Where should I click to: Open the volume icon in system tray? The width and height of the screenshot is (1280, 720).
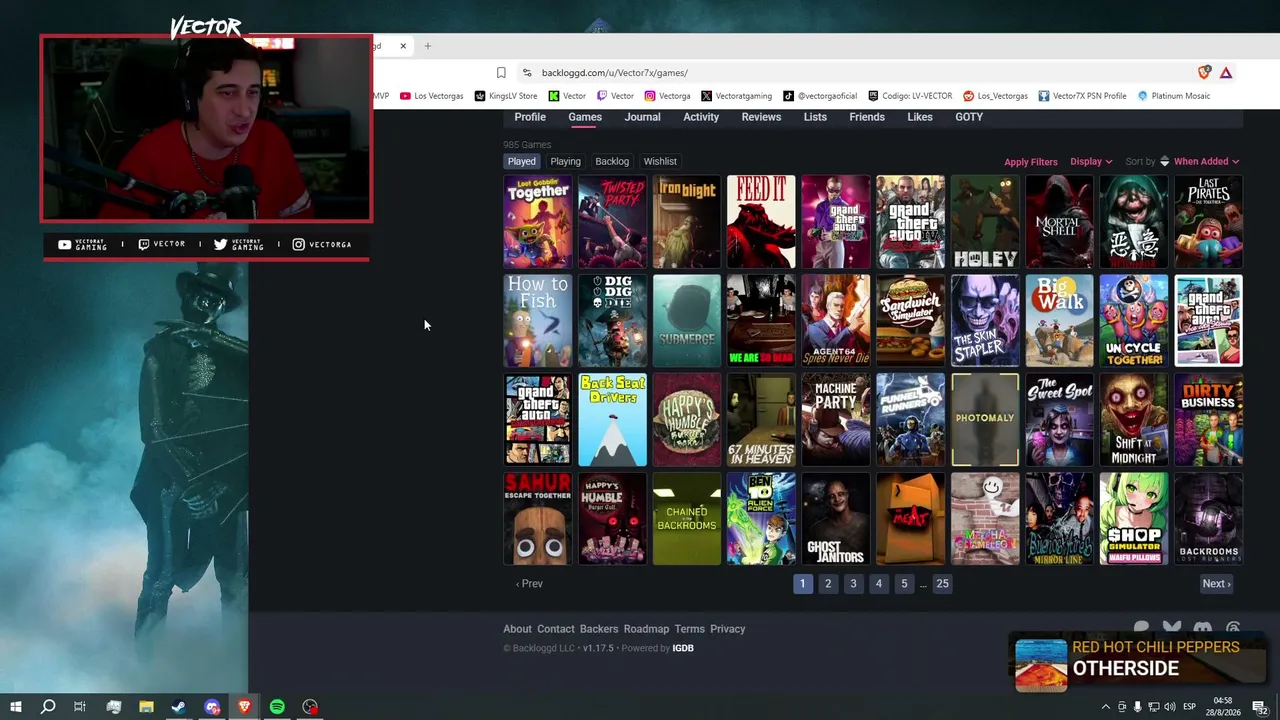[x=1169, y=707]
